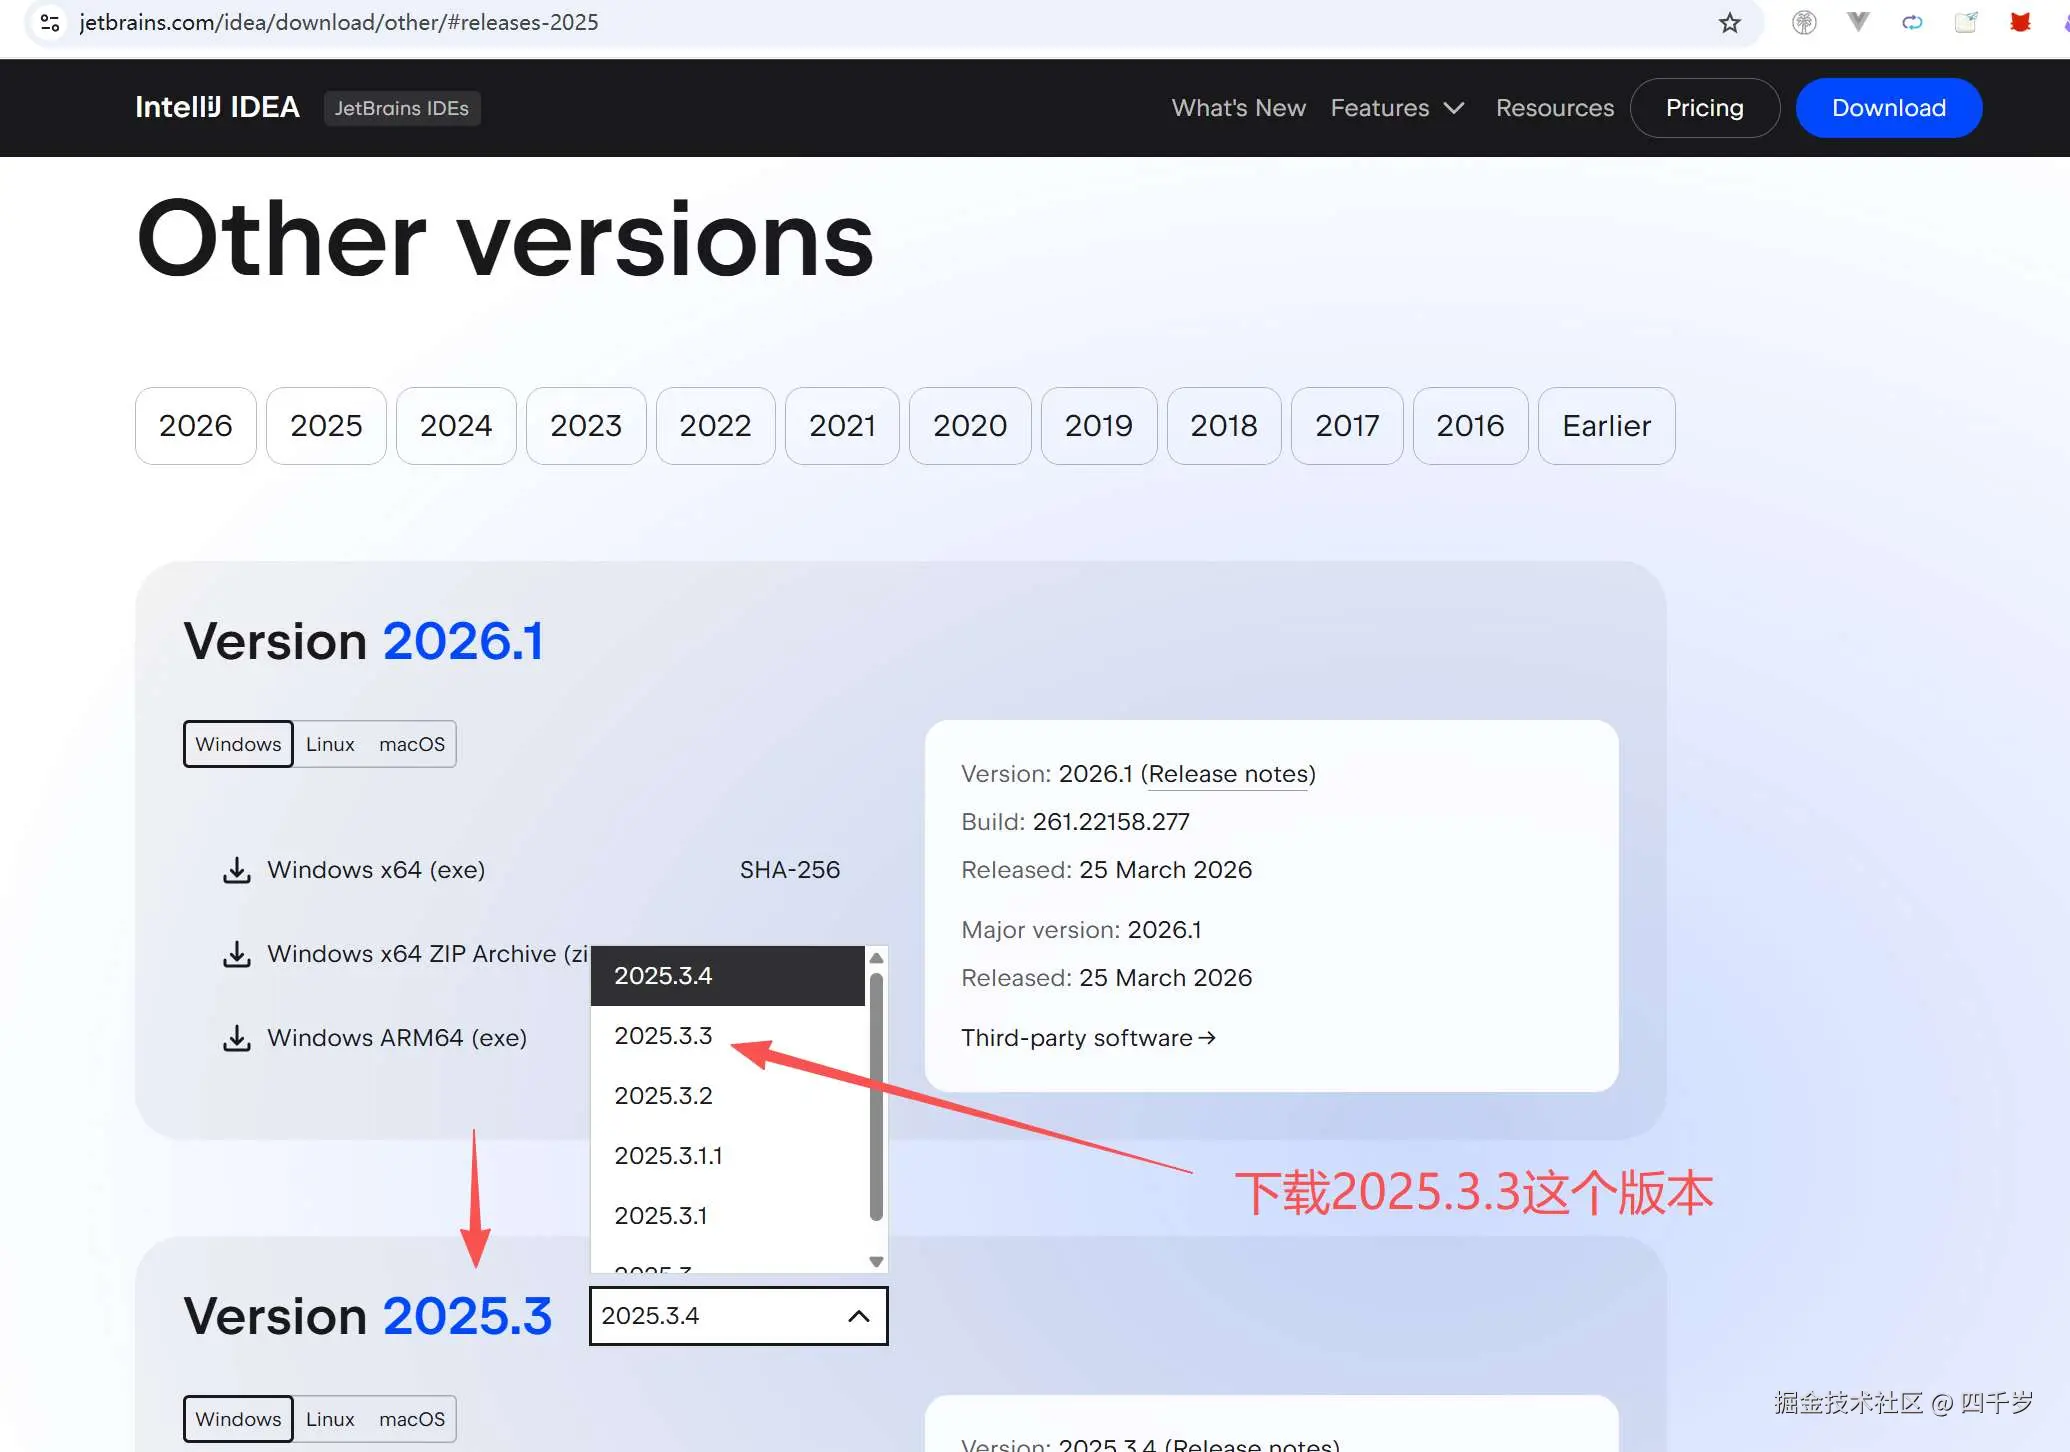Click the loop-arrows extension icon
Screen dimensions: 2070x1452
tap(1913, 21)
